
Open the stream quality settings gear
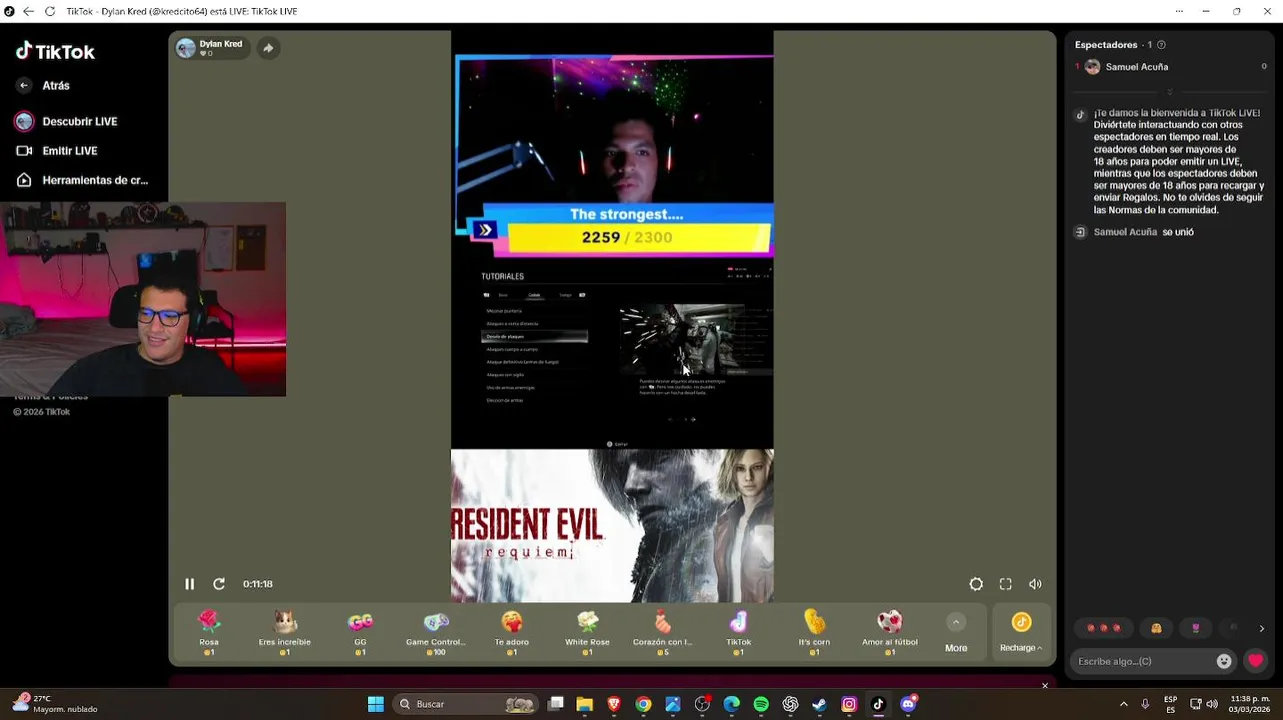click(x=976, y=584)
